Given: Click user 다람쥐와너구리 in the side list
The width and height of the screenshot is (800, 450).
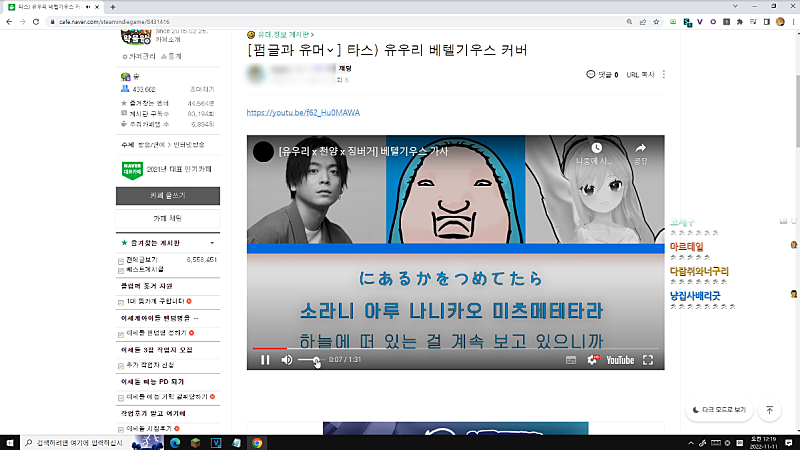Looking at the screenshot, I should [x=699, y=271].
